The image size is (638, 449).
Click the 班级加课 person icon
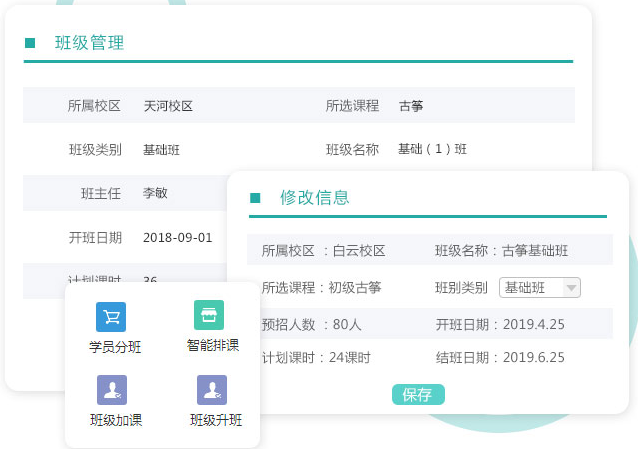pyautogui.click(x=111, y=390)
